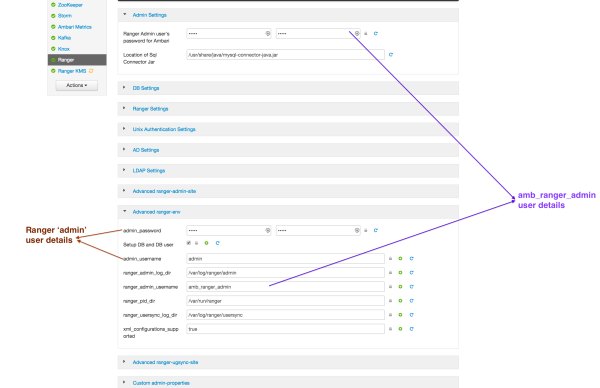
Task: Expand the LDAP Settings section
Action: (x=149, y=171)
